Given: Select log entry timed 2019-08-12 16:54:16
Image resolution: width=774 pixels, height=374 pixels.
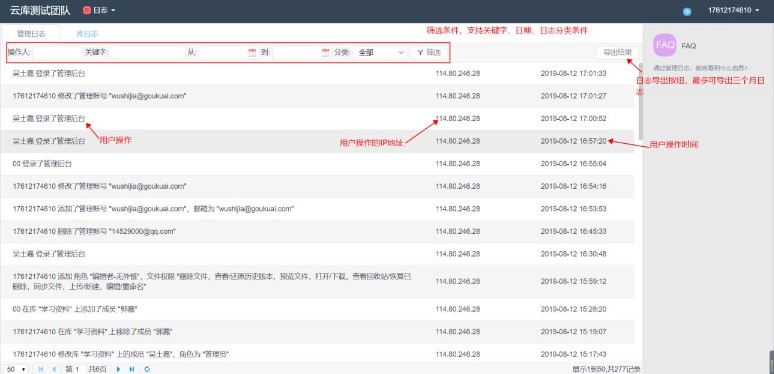Looking at the screenshot, I should 317,187.
